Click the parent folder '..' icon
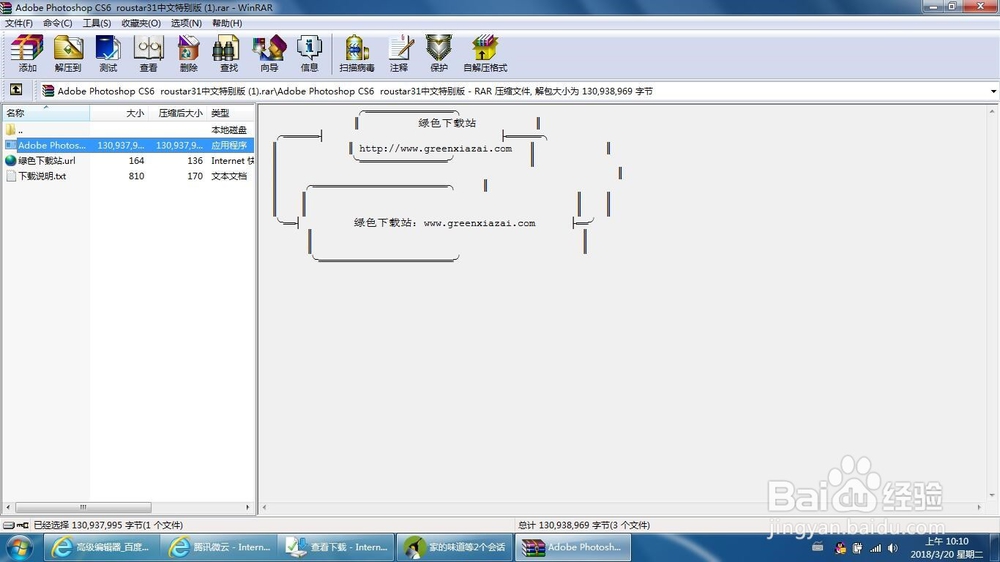The width and height of the screenshot is (1000, 562). click(x=11, y=130)
